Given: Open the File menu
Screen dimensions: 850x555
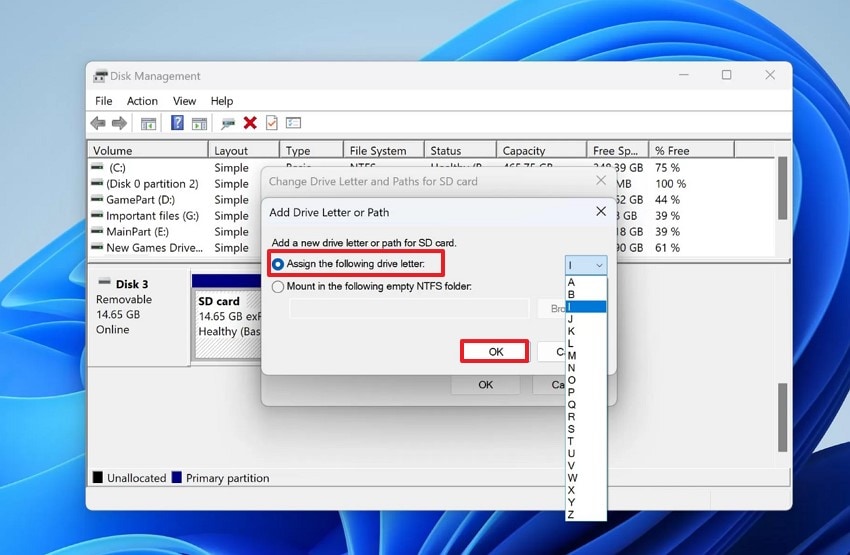Looking at the screenshot, I should click(x=103, y=101).
